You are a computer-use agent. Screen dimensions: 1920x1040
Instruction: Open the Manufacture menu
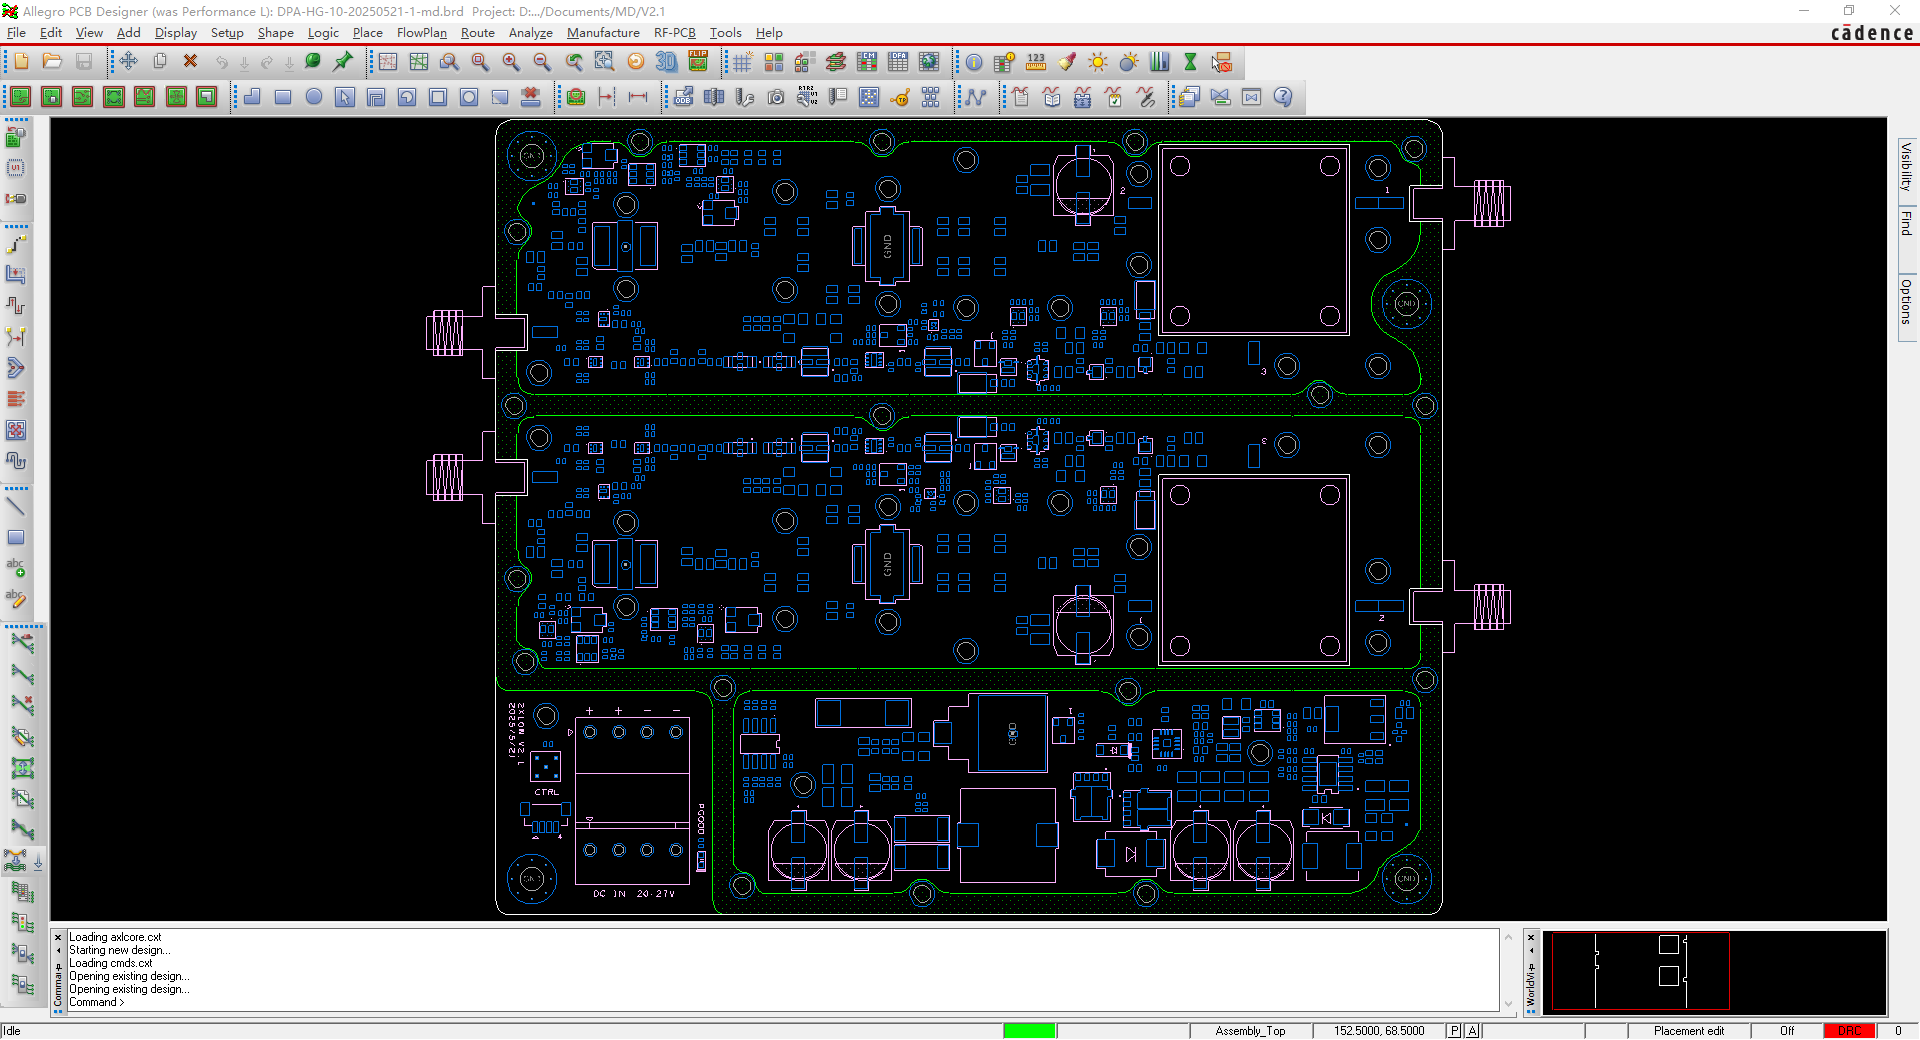[603, 33]
